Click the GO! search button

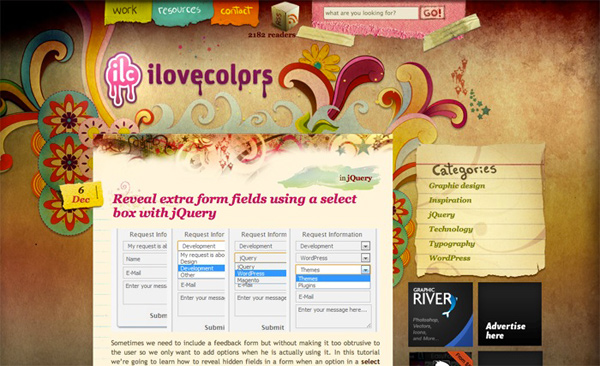432,13
